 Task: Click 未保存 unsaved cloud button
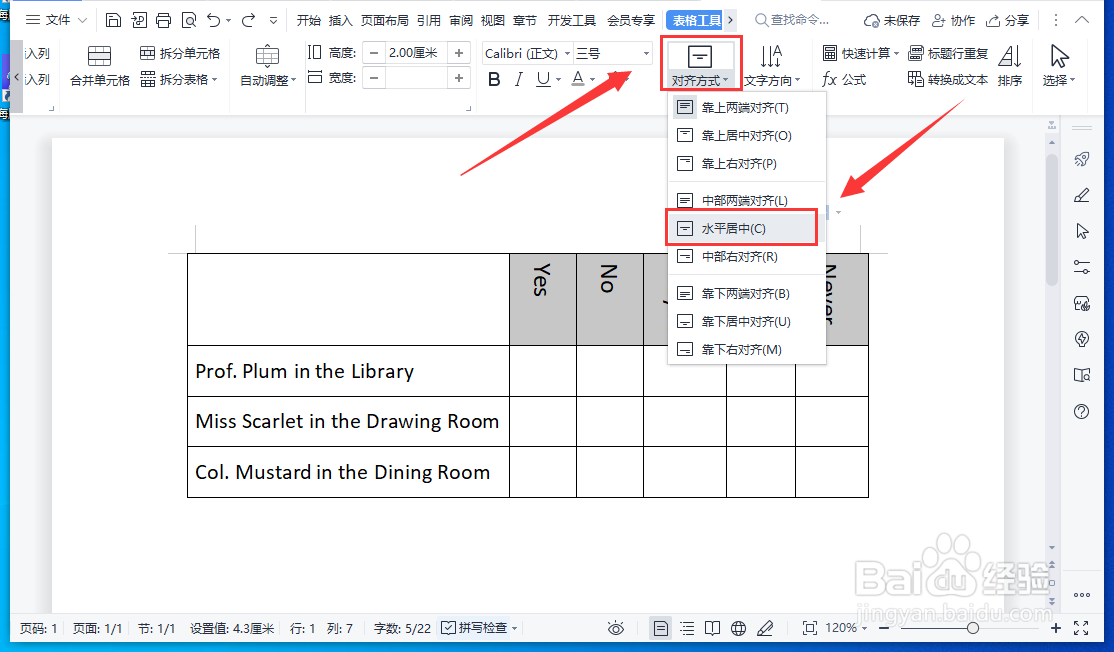coord(892,21)
